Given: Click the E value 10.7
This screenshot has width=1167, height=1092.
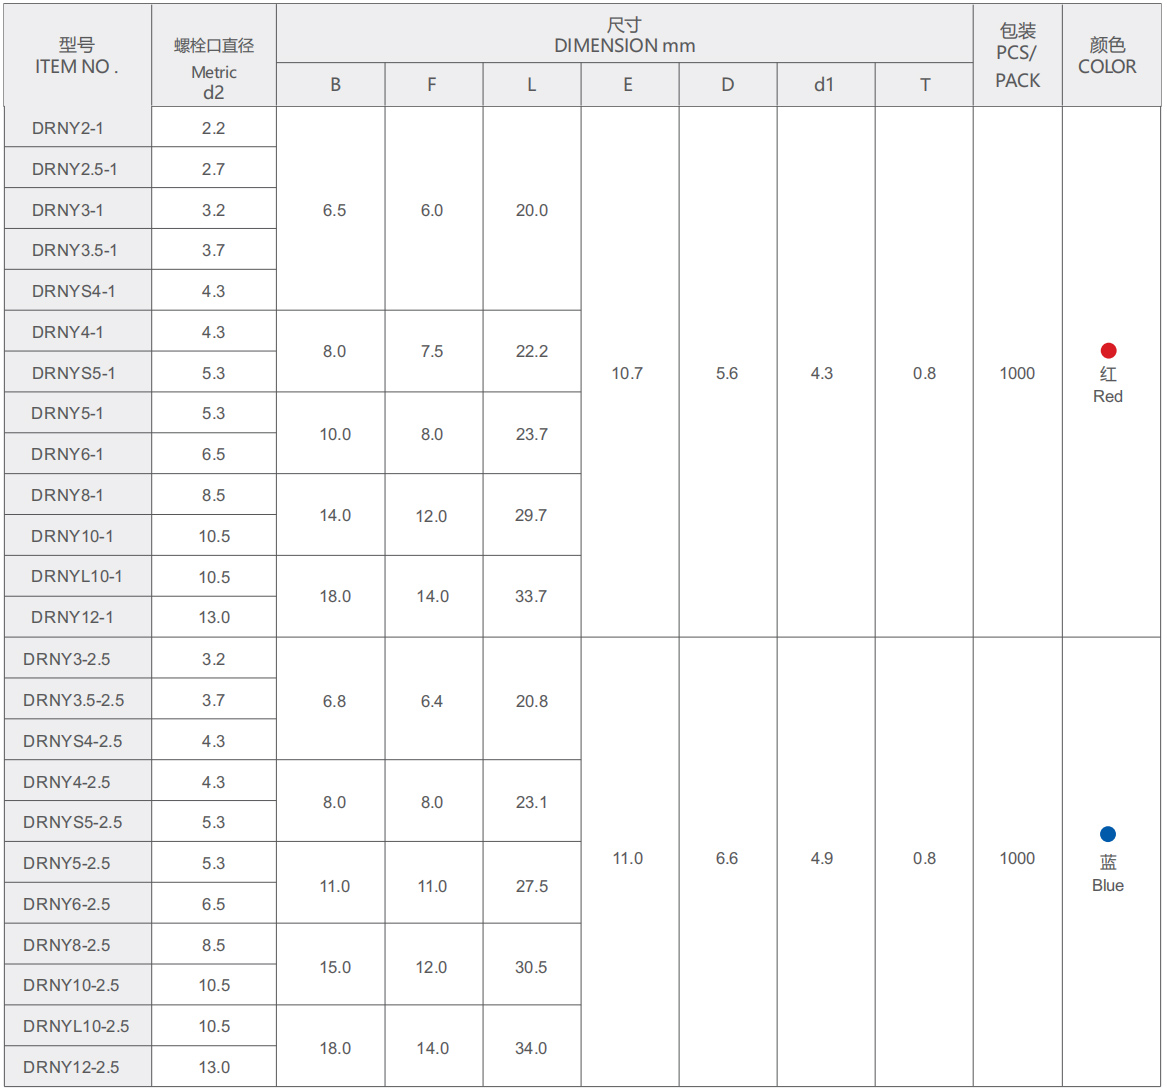Looking at the screenshot, I should pos(627,374).
